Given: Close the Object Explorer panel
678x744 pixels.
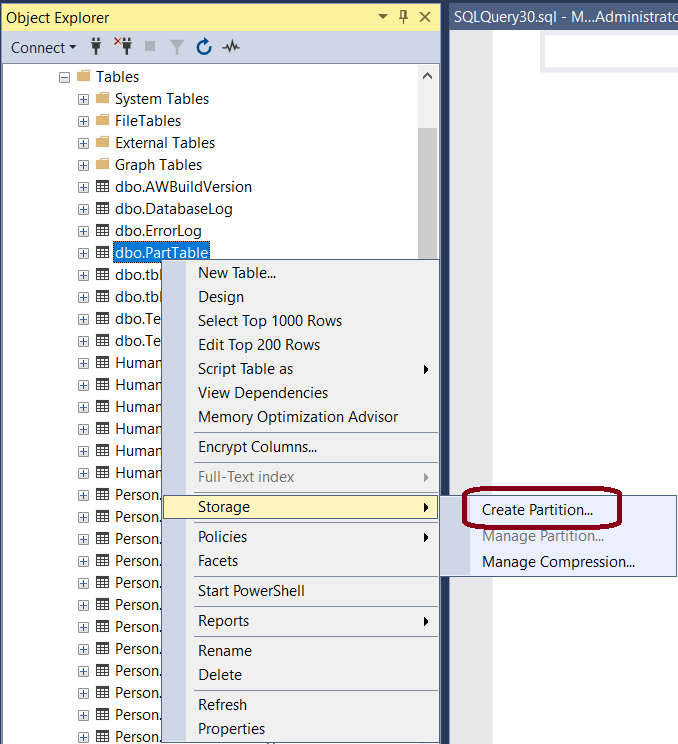Looking at the screenshot, I should [425, 17].
